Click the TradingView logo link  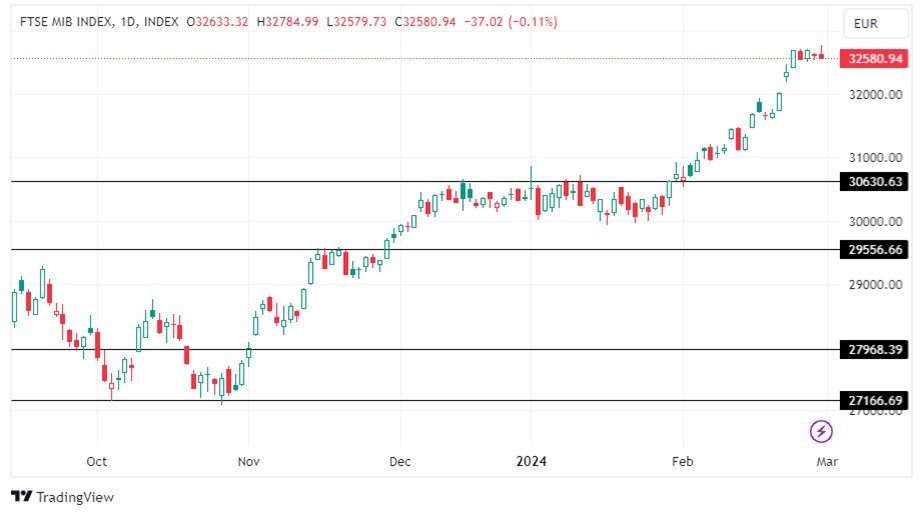click(62, 497)
